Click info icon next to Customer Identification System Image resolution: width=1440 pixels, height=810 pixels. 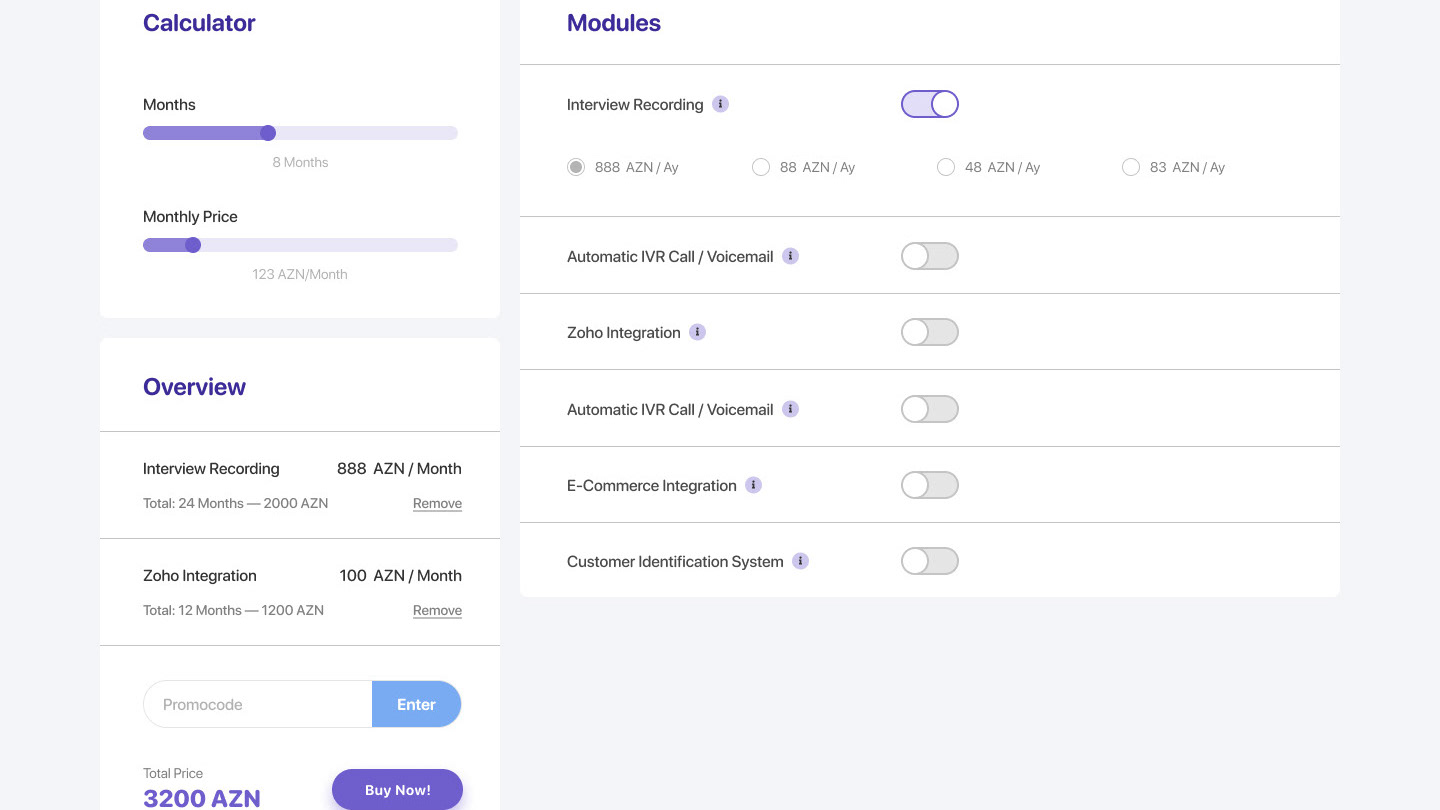[800, 561]
